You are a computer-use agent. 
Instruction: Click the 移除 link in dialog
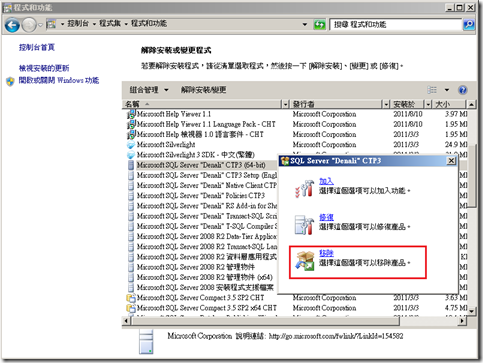[x=326, y=253]
